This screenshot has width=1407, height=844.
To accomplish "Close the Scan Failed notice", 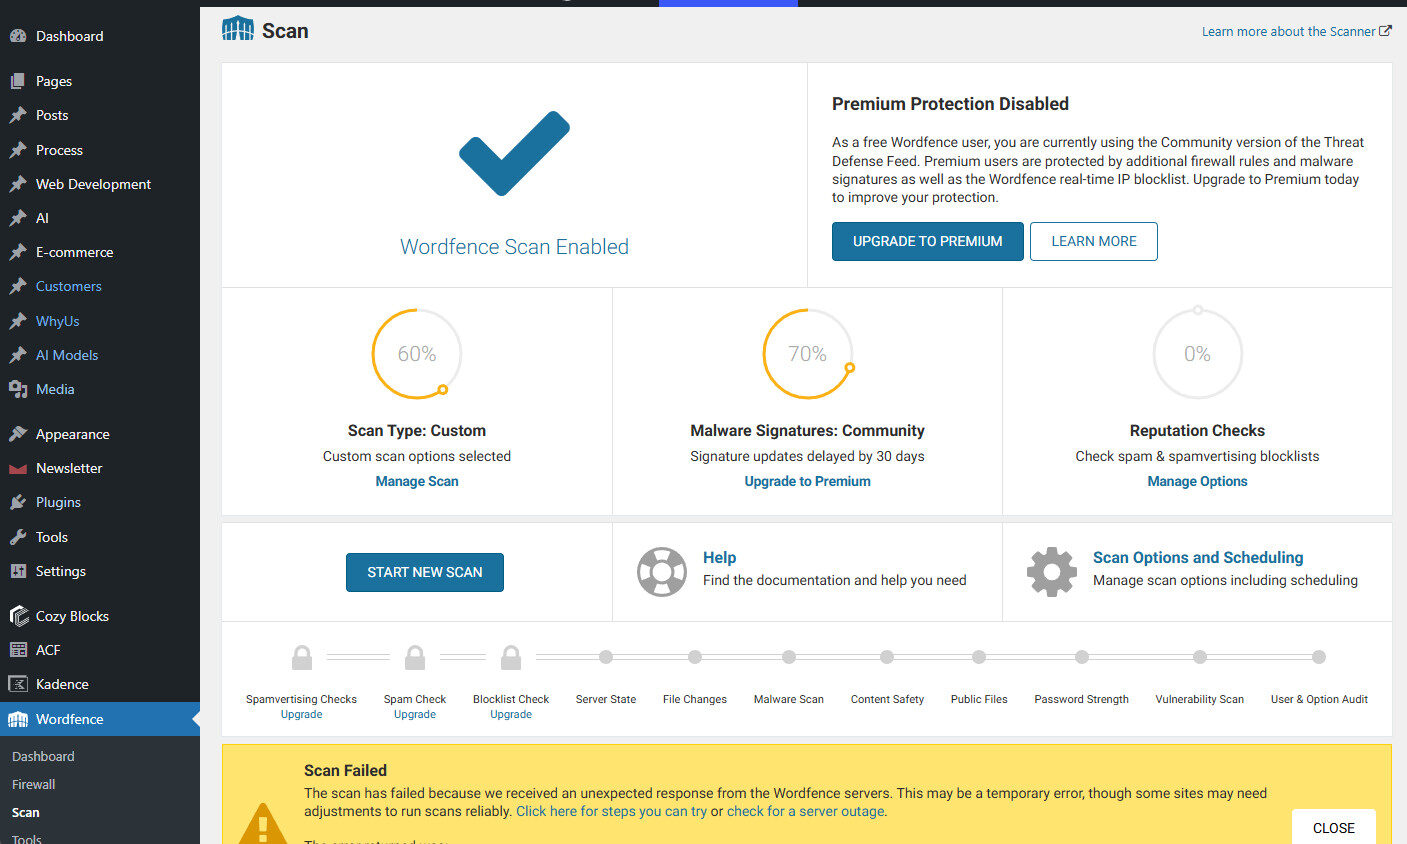I will pos(1334,827).
